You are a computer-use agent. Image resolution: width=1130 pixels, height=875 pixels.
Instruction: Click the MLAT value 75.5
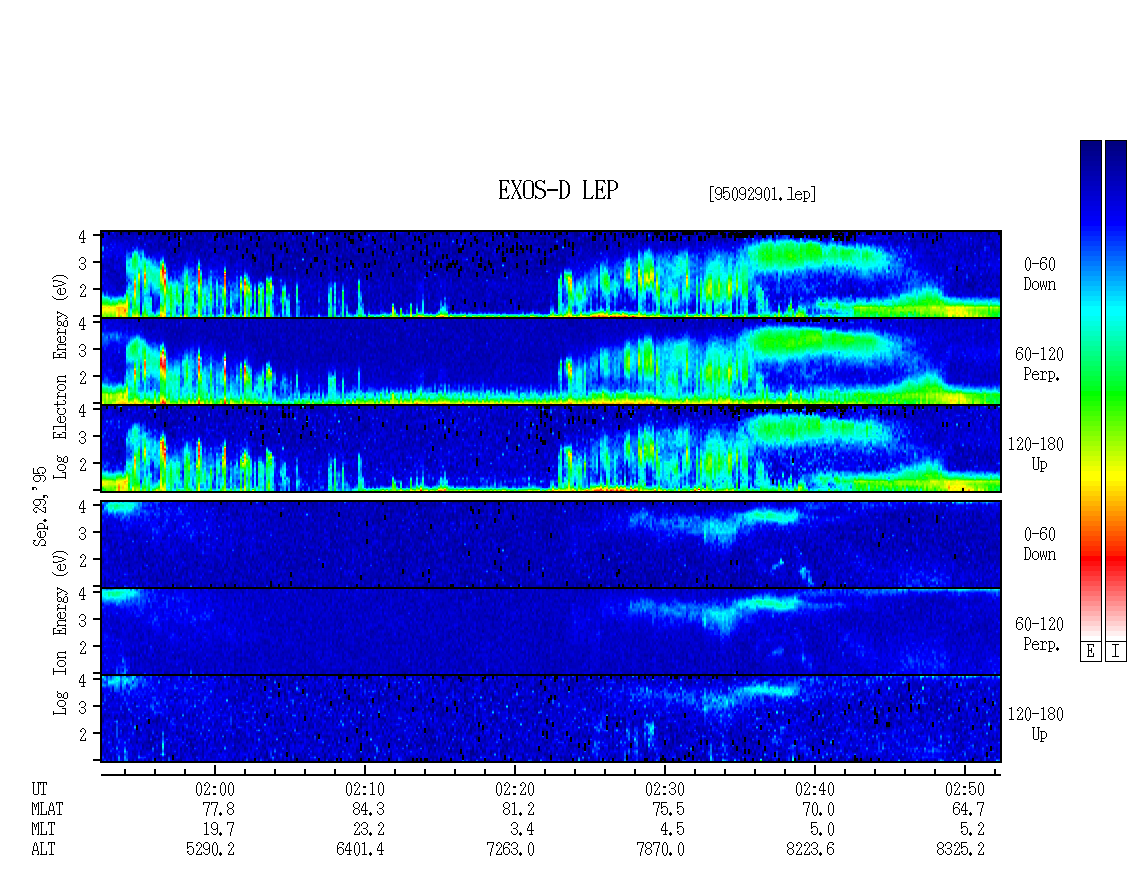pos(669,809)
